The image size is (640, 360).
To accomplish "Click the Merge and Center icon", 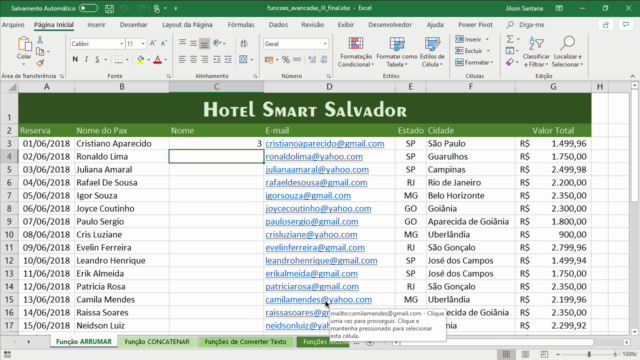I will click(x=243, y=60).
